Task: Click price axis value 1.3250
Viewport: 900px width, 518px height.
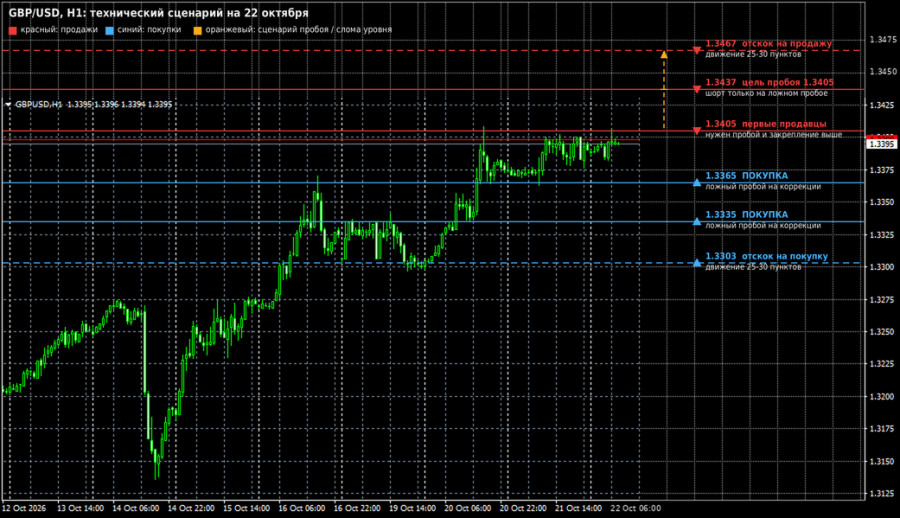Action: click(x=882, y=332)
